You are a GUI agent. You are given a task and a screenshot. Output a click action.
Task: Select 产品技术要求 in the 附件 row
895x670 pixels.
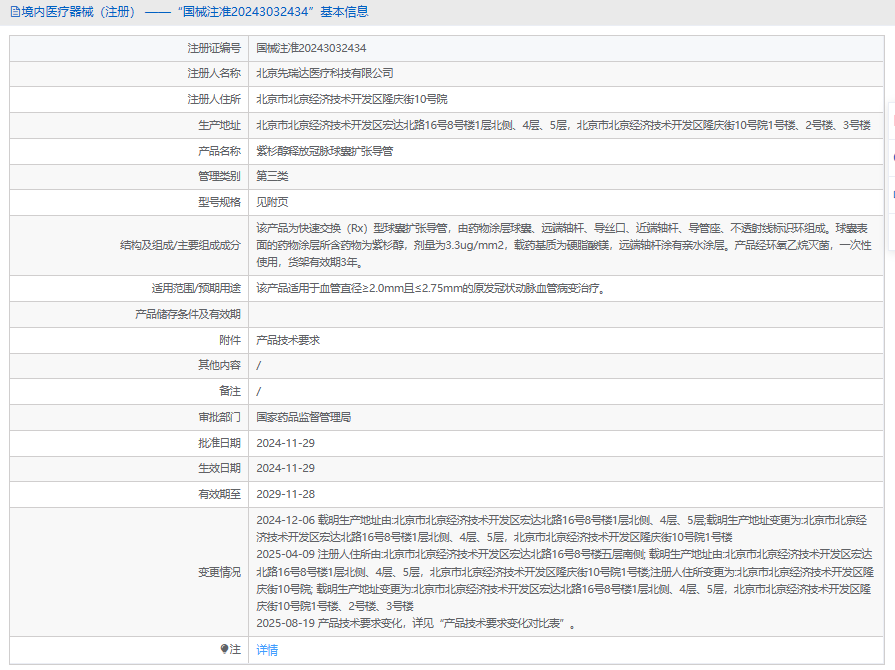click(x=288, y=341)
